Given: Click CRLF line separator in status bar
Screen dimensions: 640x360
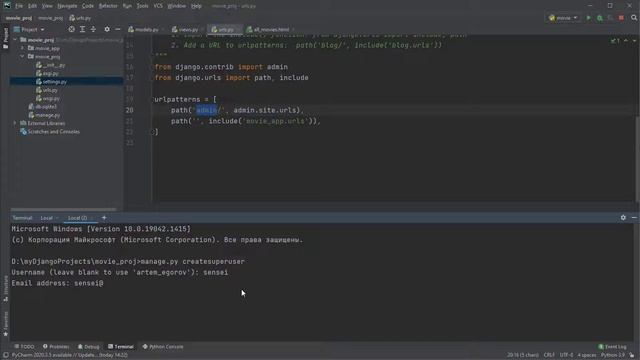Looking at the screenshot, I should pyautogui.click(x=549, y=356).
